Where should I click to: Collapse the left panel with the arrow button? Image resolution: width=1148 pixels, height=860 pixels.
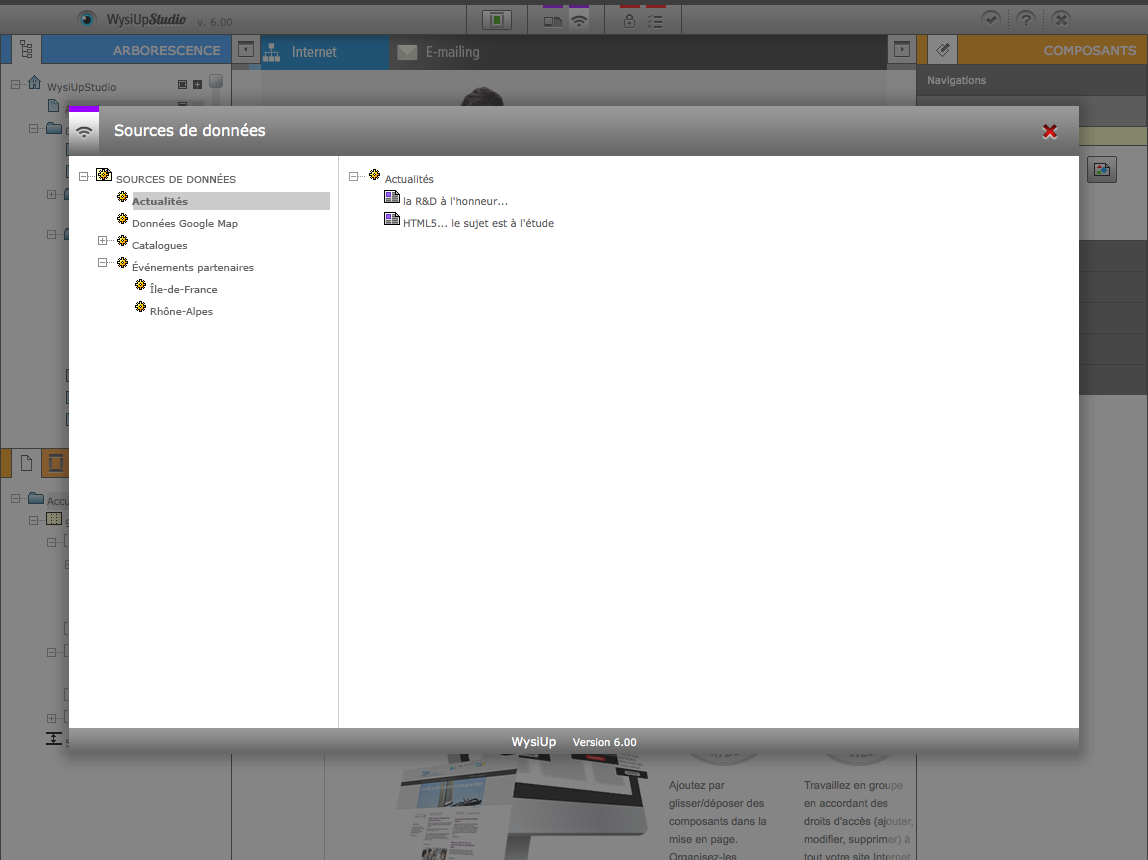click(x=246, y=50)
